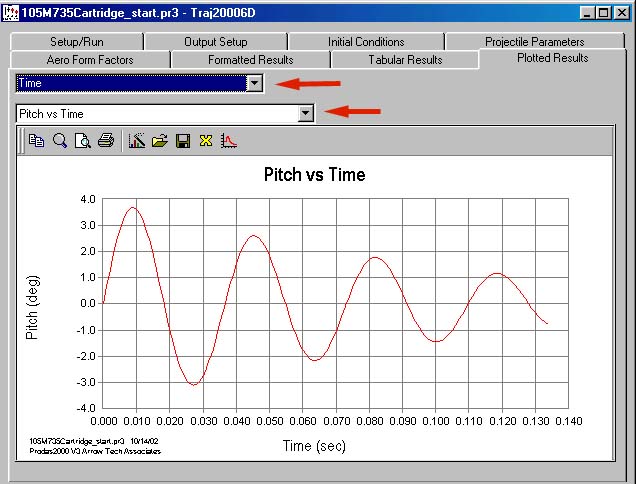Open the Aero Form Factors tab
Image resolution: width=636 pixels, height=484 pixels.
(90, 60)
